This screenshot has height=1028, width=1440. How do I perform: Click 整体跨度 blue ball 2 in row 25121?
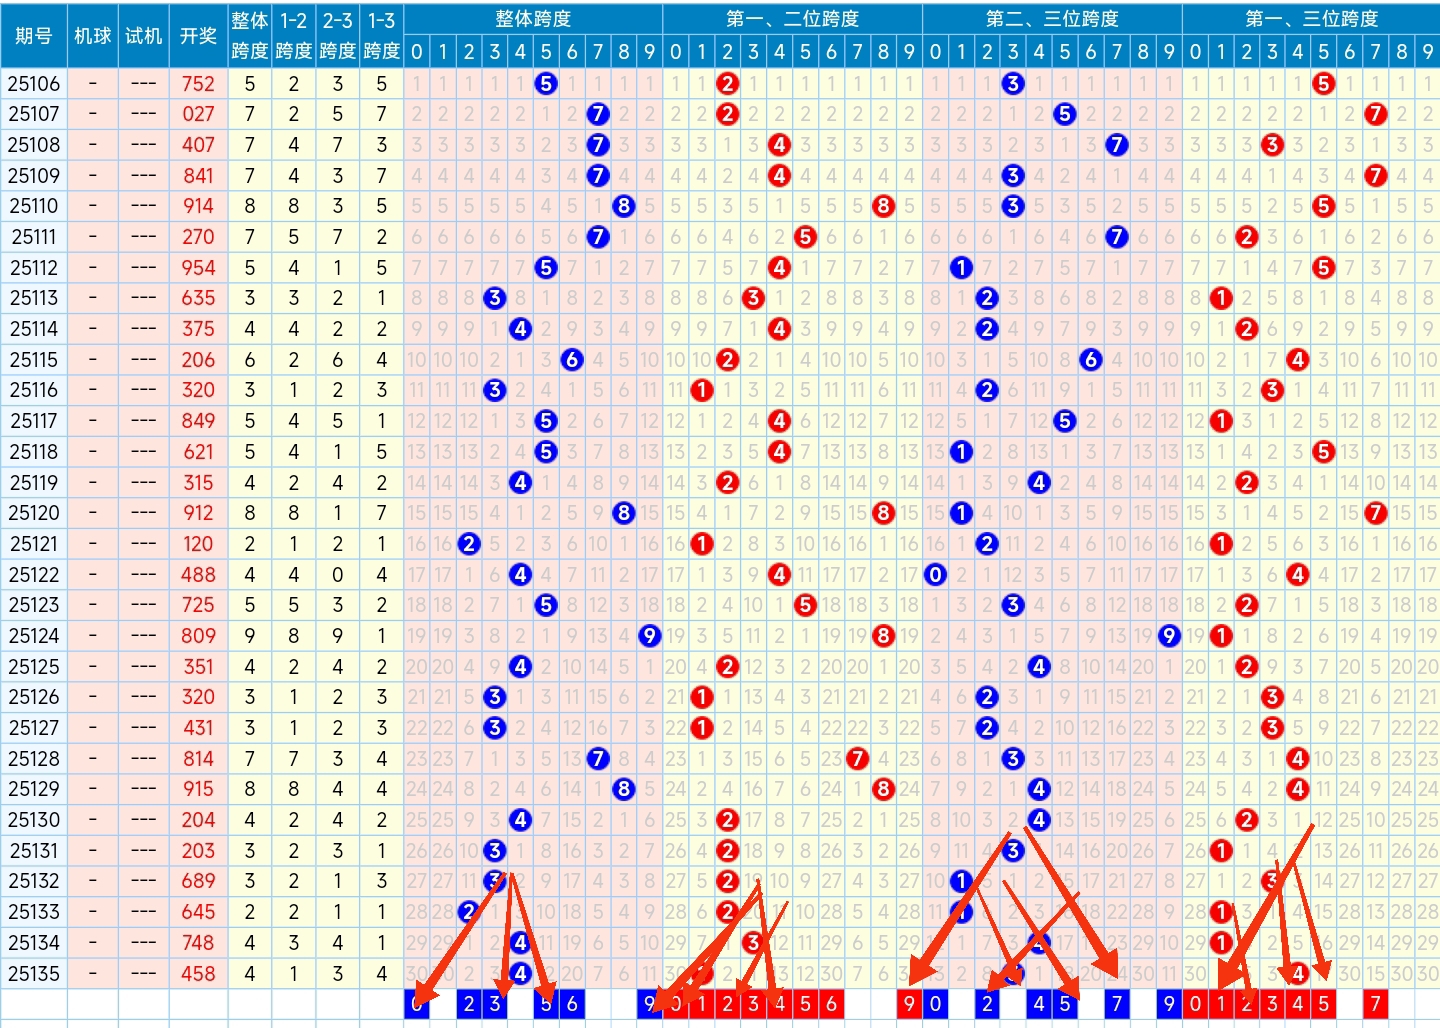pyautogui.click(x=468, y=544)
